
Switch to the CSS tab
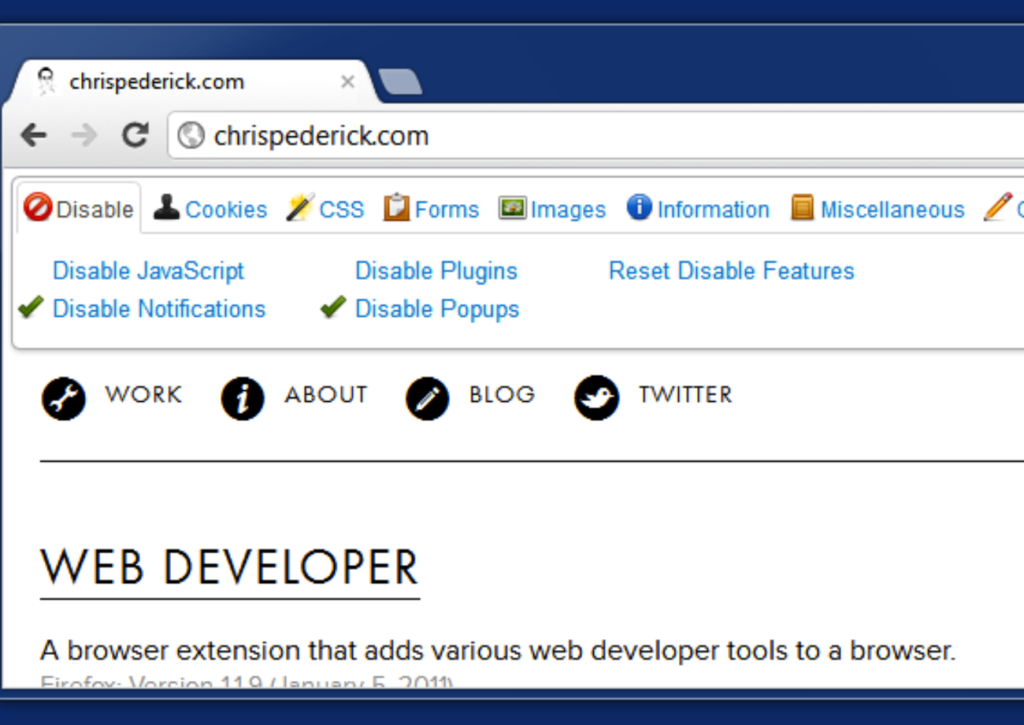[x=325, y=209]
